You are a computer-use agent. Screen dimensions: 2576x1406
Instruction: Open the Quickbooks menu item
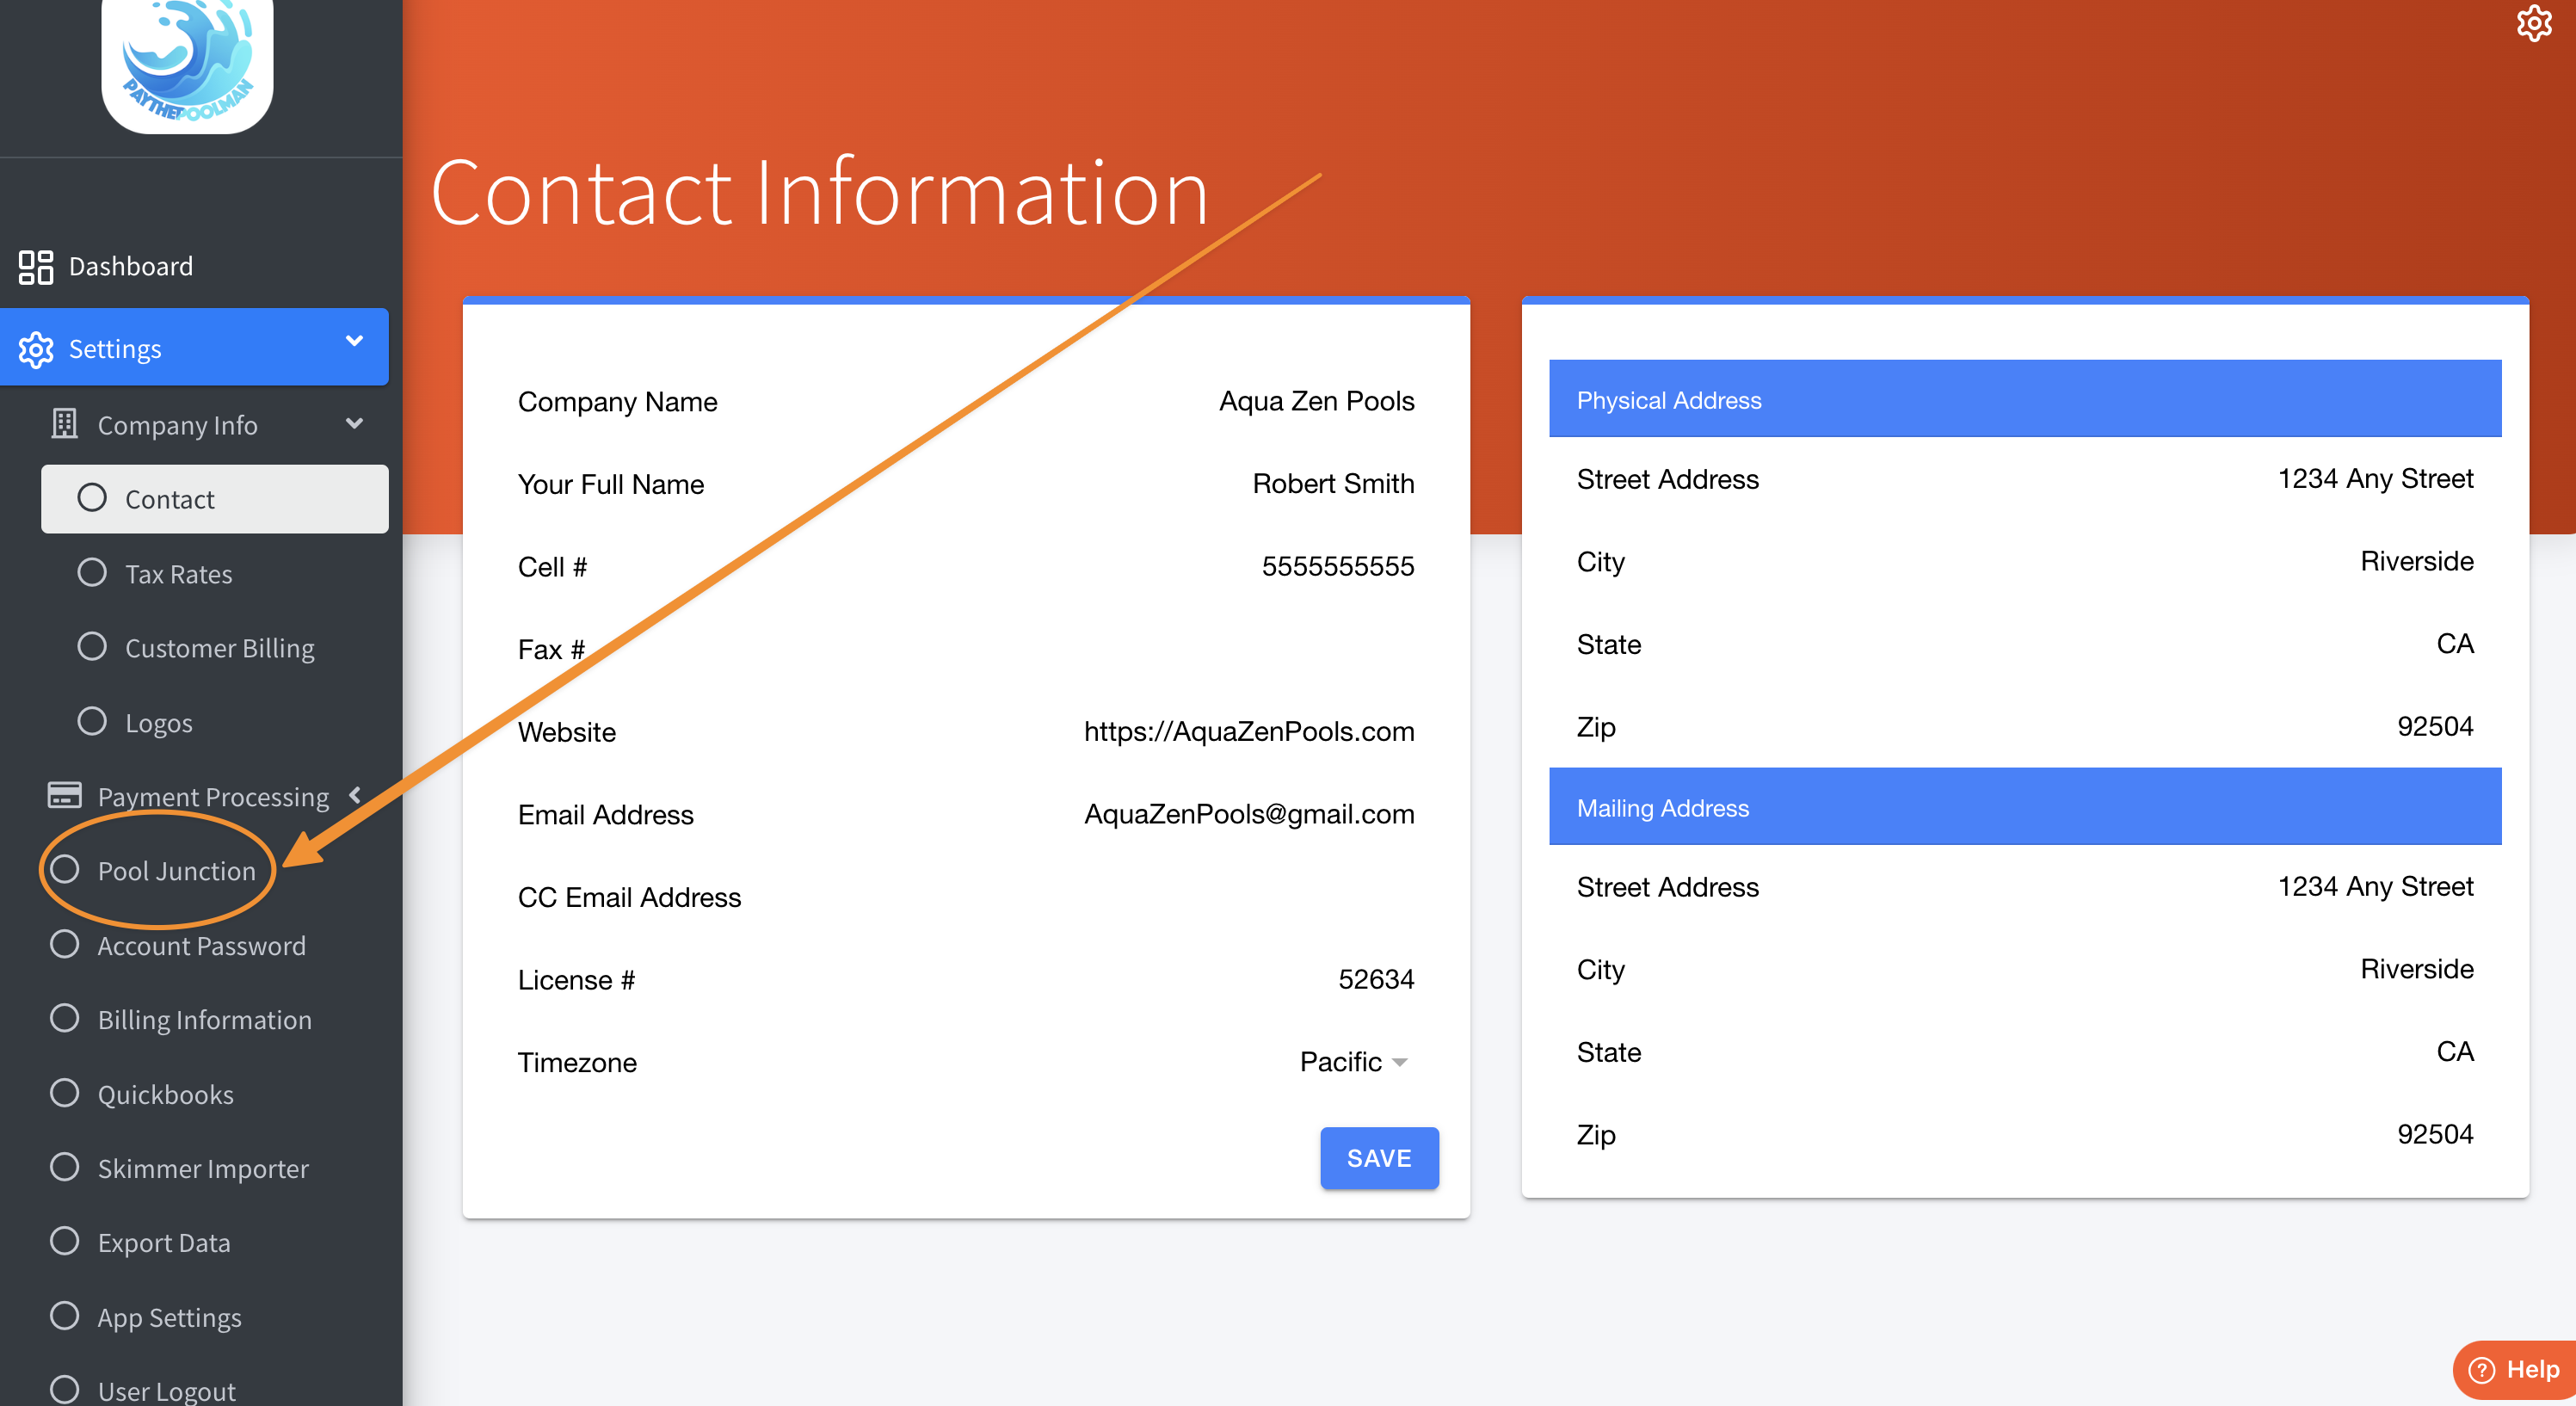click(x=166, y=1094)
